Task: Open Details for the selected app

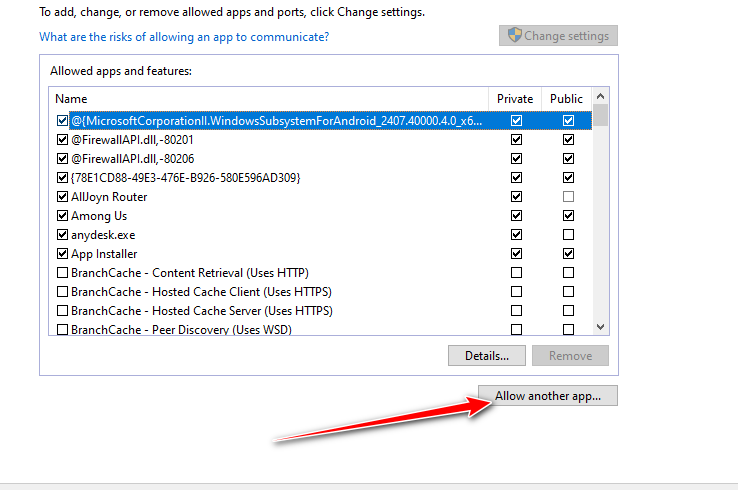Action: (487, 355)
